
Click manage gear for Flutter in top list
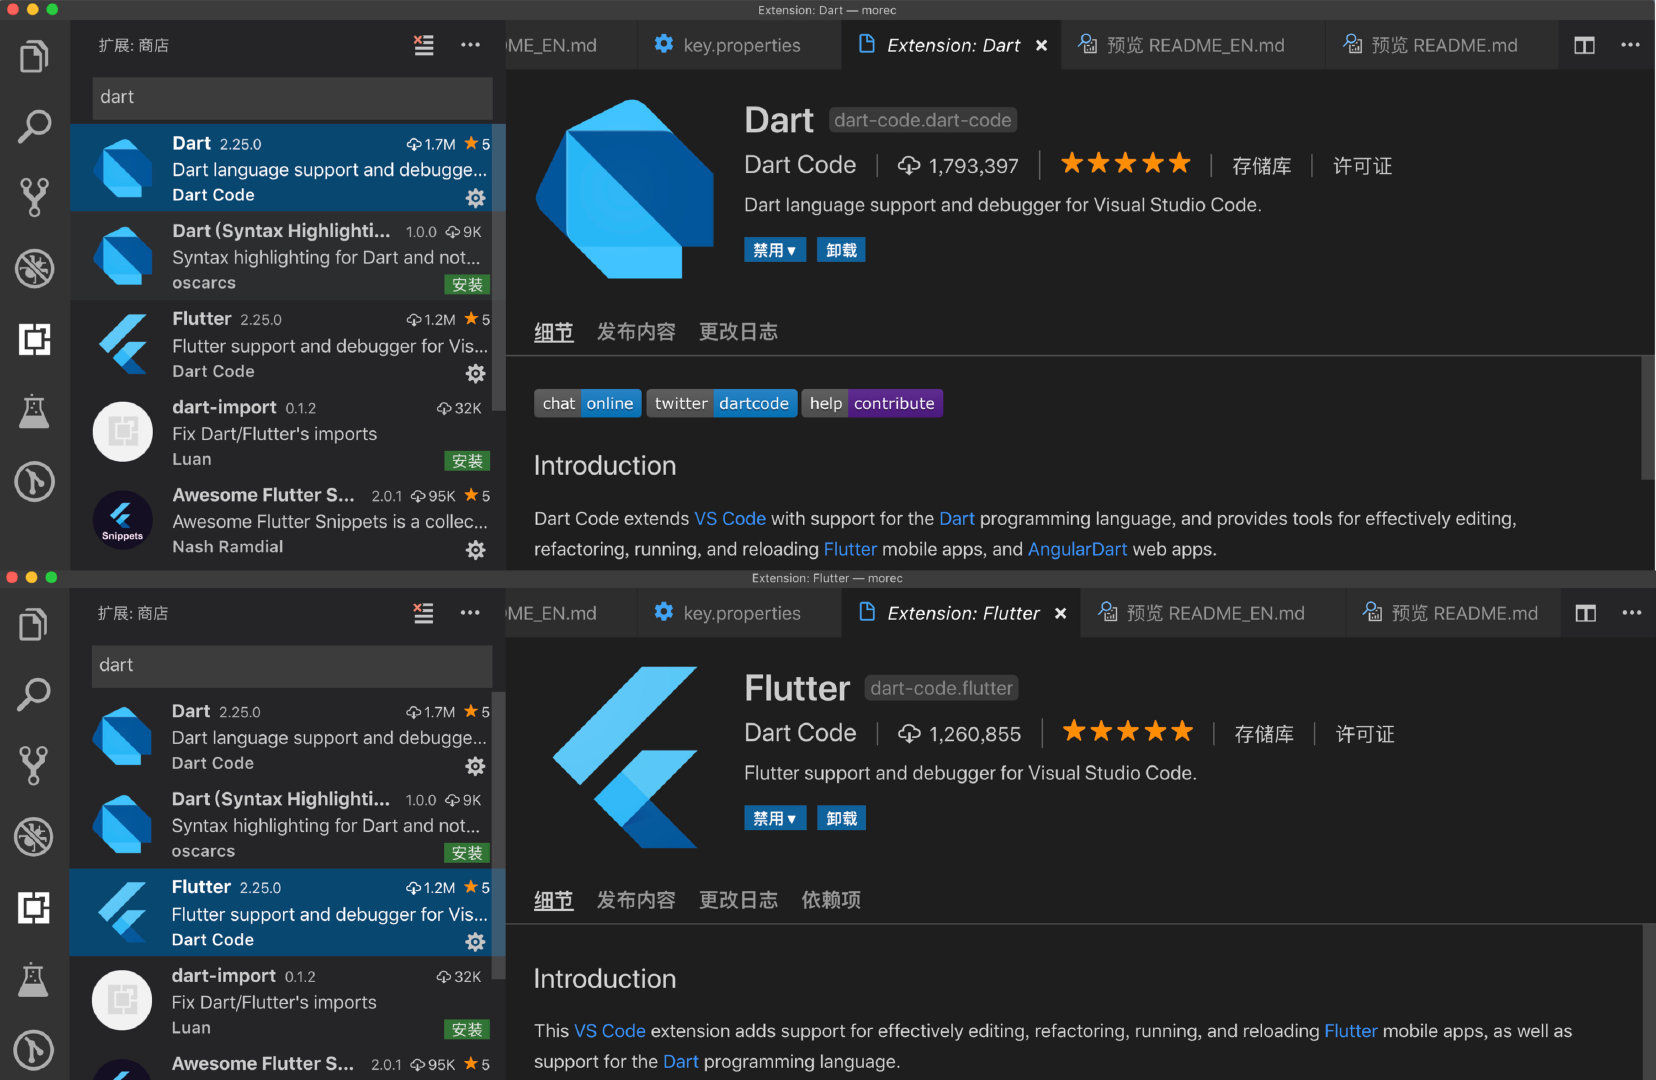coord(476,373)
